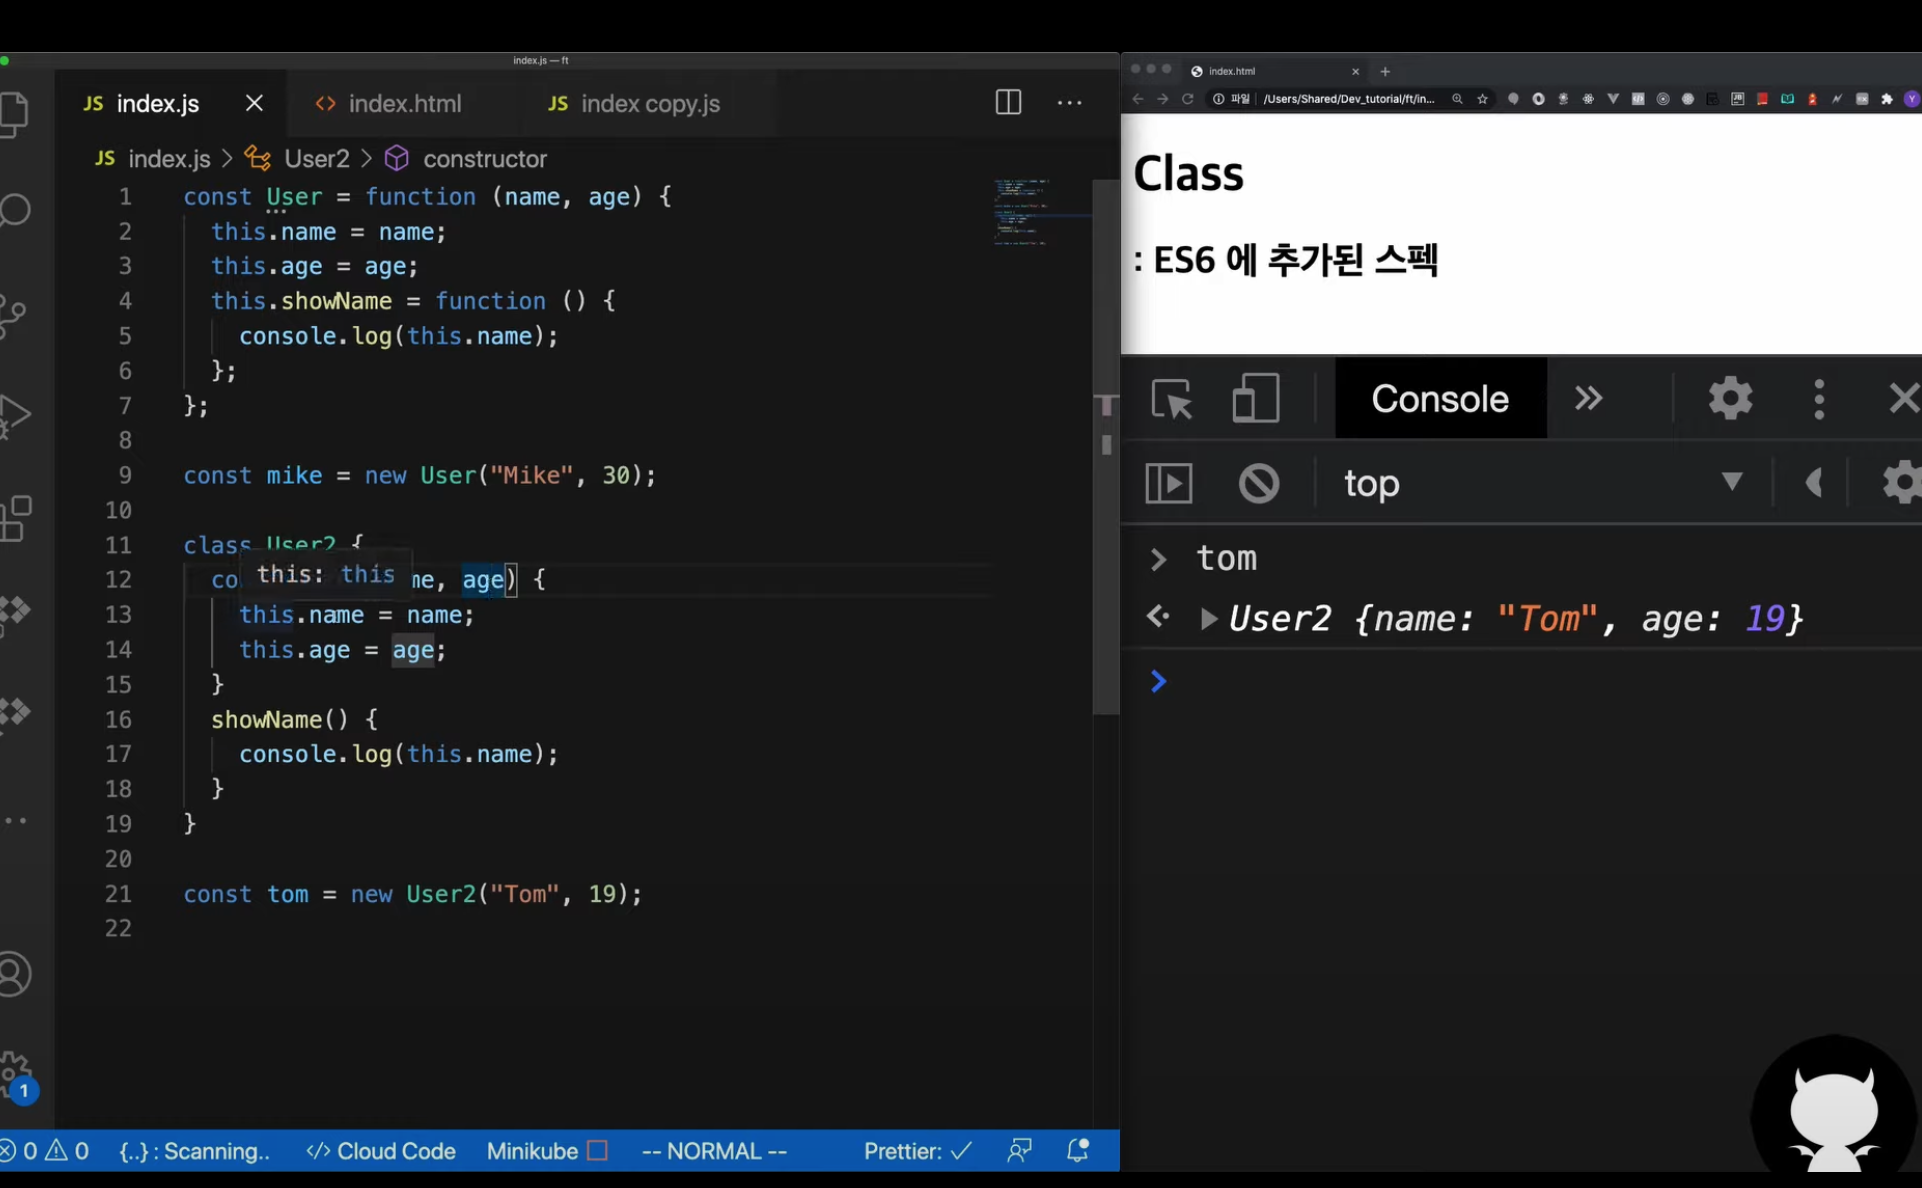This screenshot has height=1188, width=1922.
Task: Split the editor to the right
Action: [x=1008, y=103]
